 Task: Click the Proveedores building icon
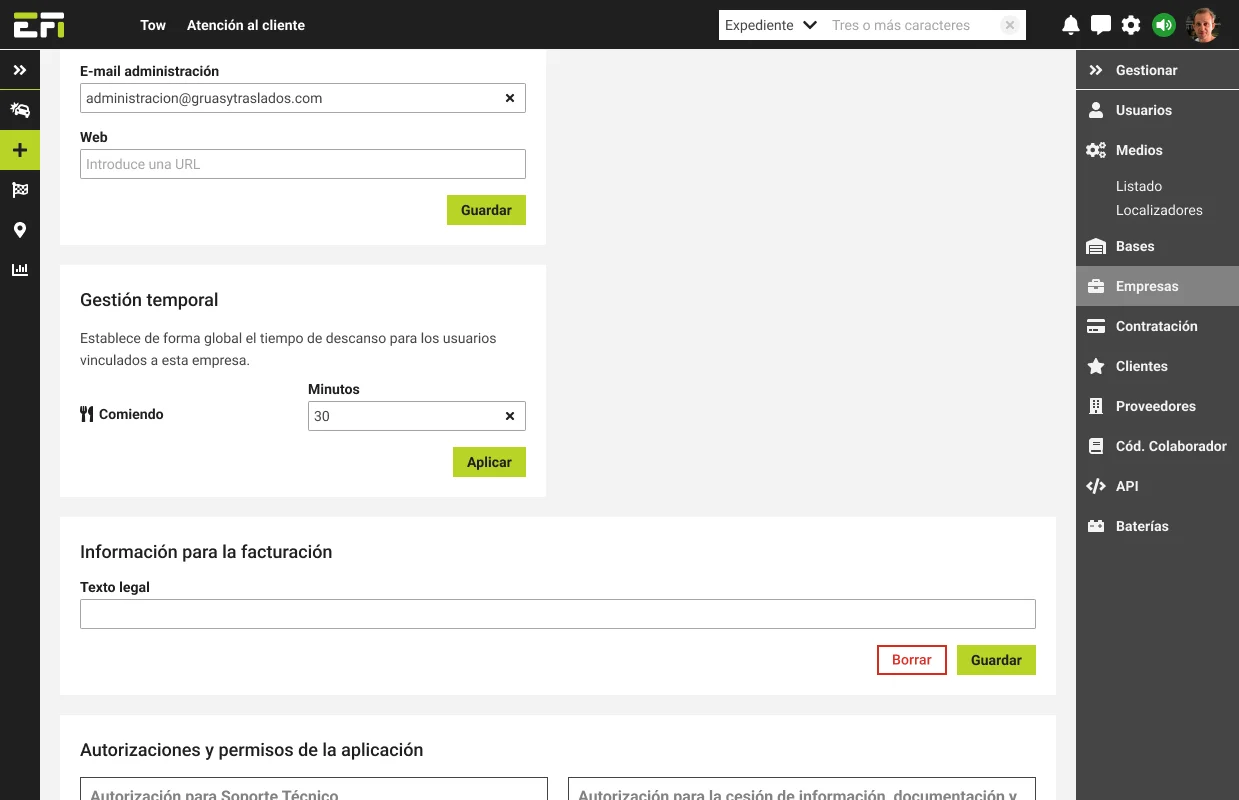tap(1095, 406)
